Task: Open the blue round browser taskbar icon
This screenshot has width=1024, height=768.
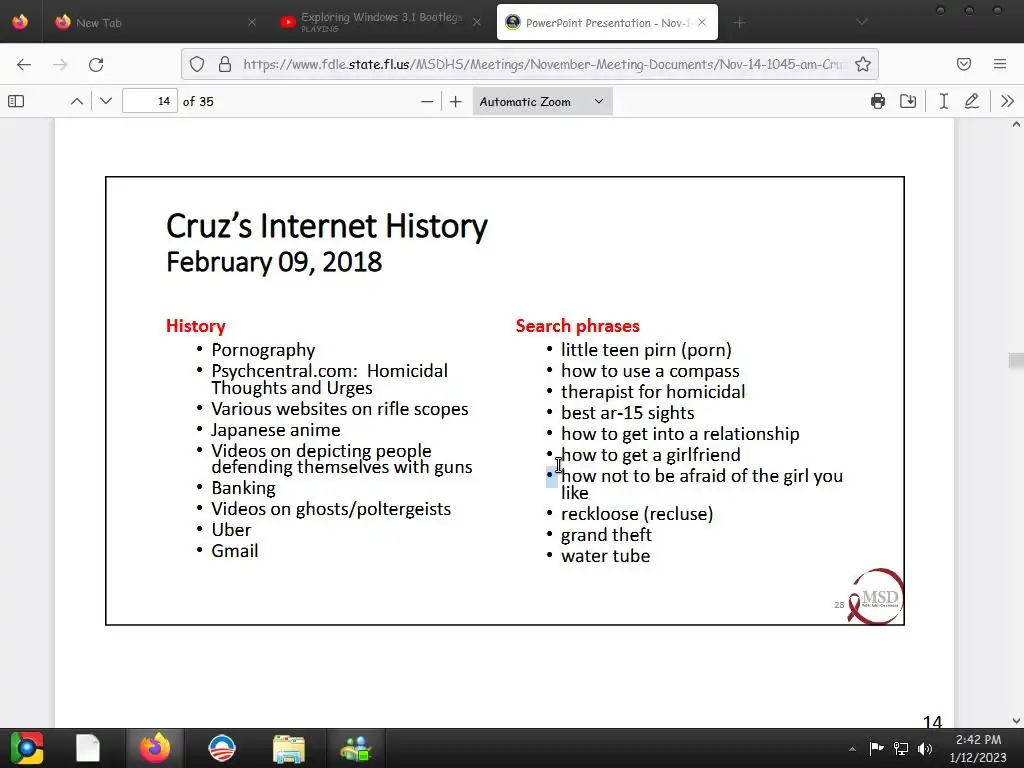Action: tap(222, 748)
